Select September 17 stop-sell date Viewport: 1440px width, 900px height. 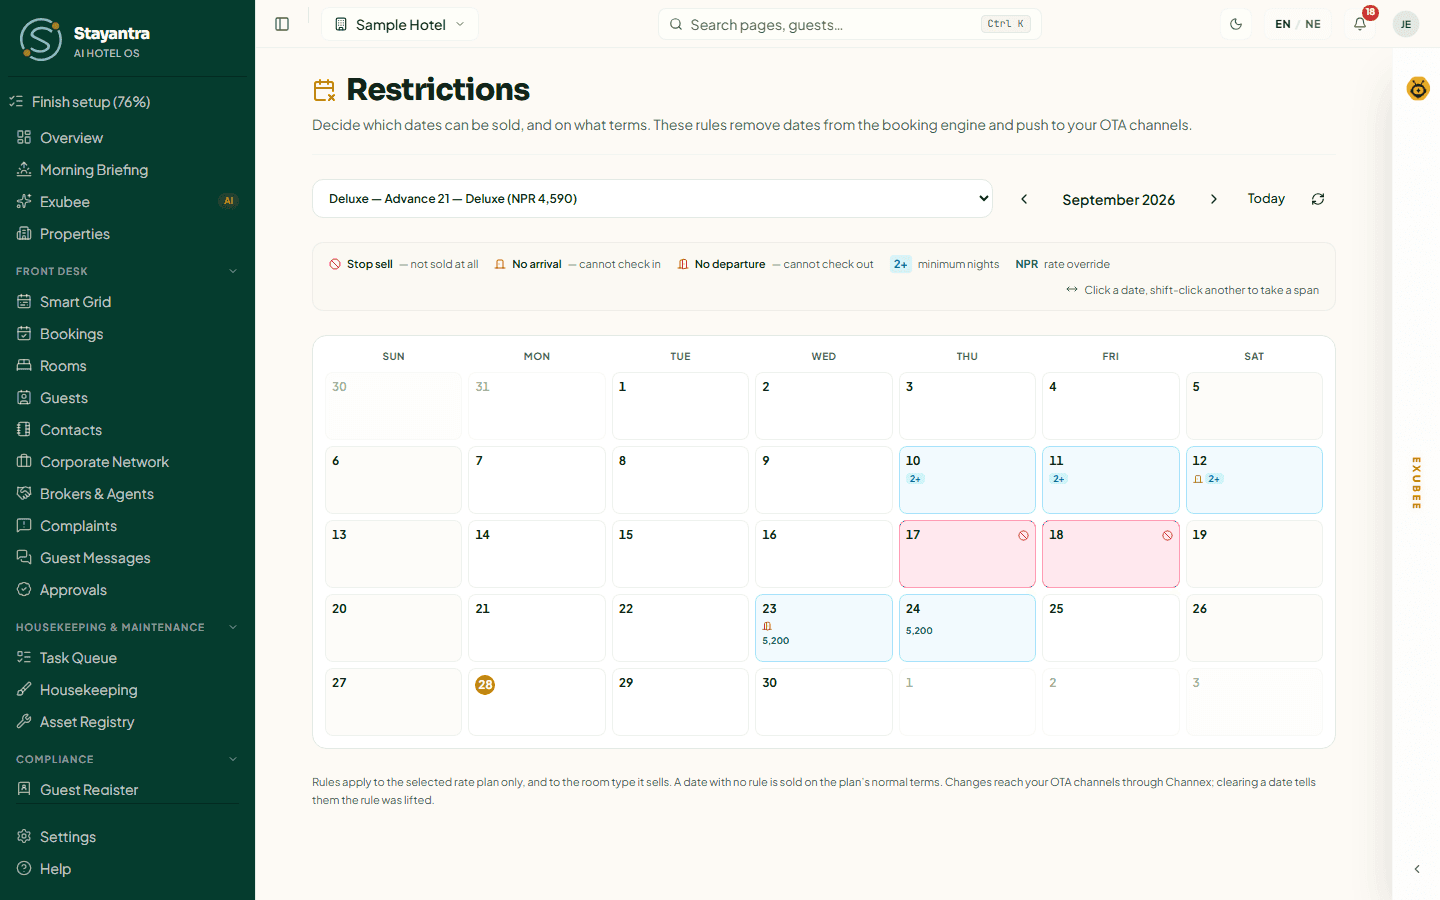pos(967,554)
